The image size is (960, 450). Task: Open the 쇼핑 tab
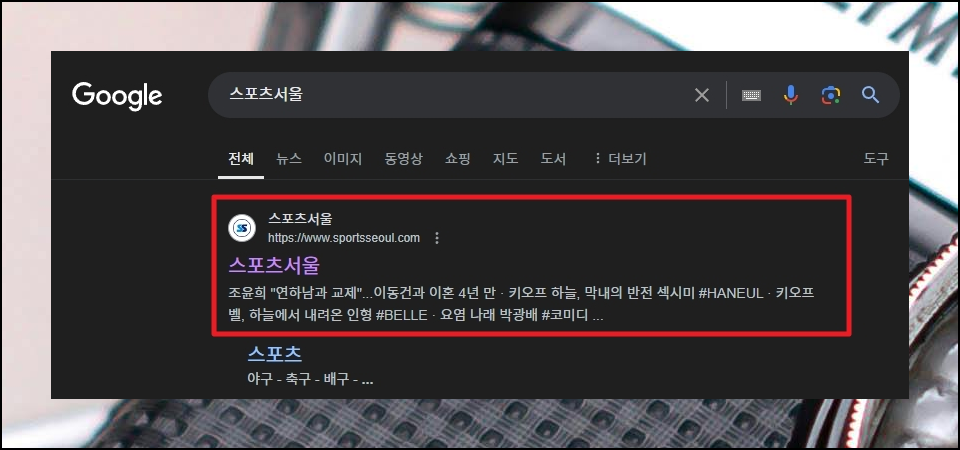(457, 159)
